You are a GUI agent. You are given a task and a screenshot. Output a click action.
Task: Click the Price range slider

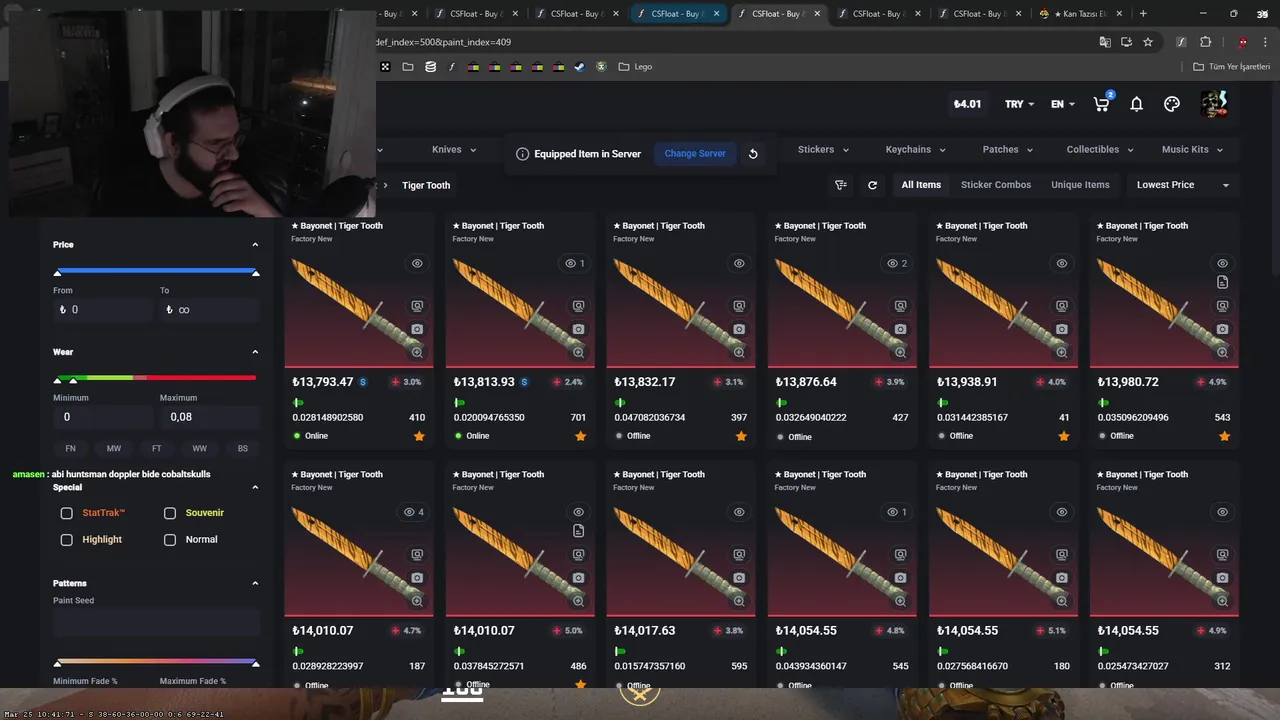tap(156, 271)
